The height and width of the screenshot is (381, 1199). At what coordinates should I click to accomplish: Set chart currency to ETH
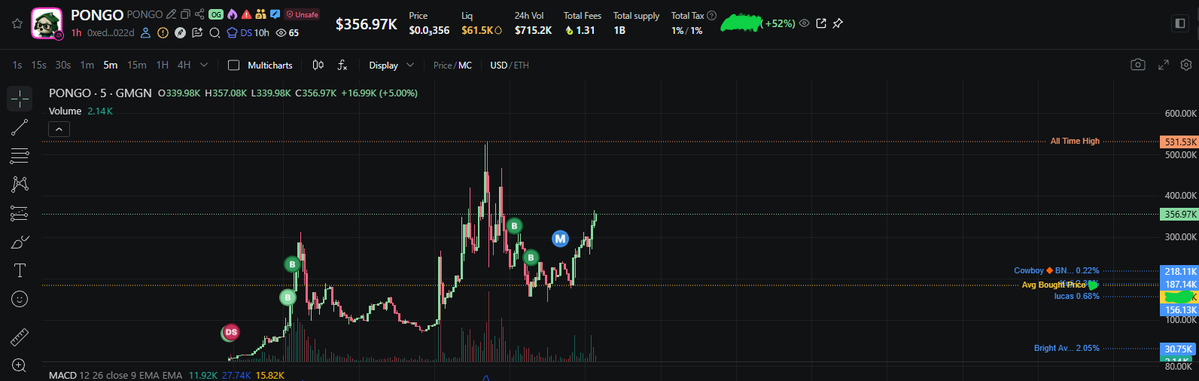pyautogui.click(x=522, y=65)
